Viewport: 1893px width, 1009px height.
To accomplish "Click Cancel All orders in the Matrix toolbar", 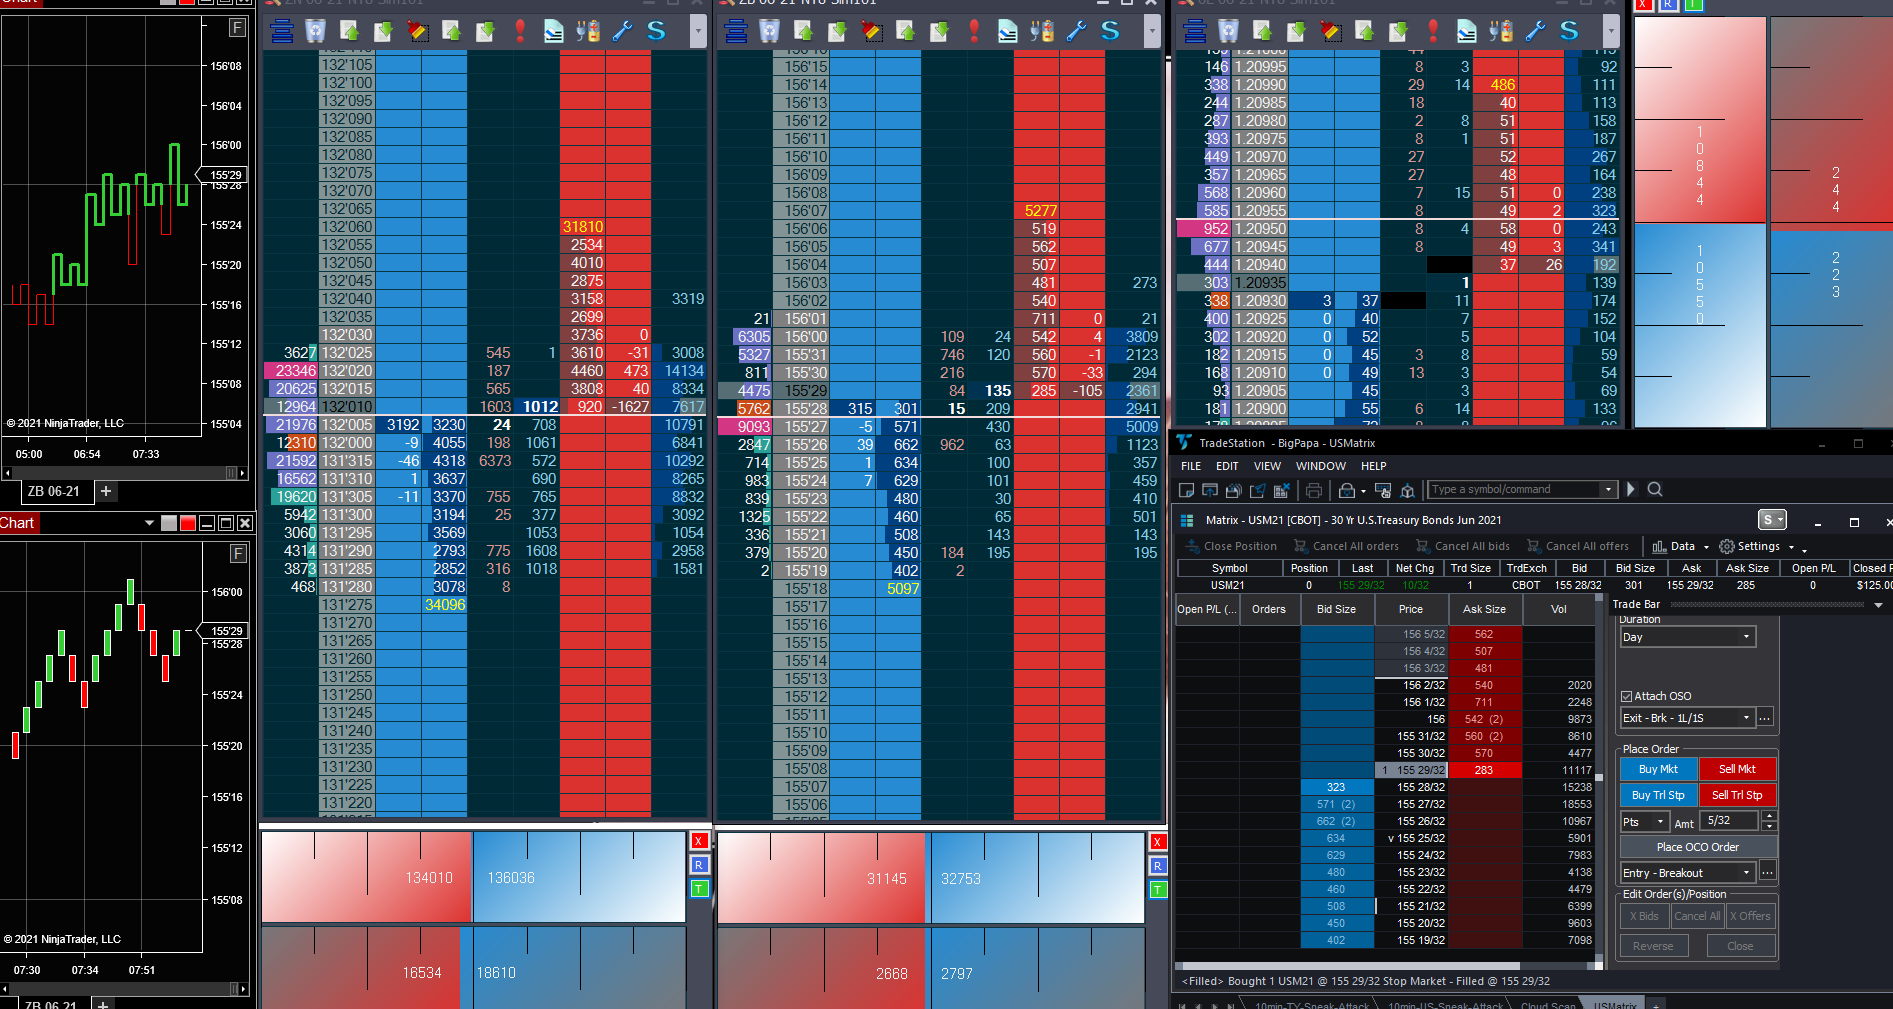I will (1346, 546).
